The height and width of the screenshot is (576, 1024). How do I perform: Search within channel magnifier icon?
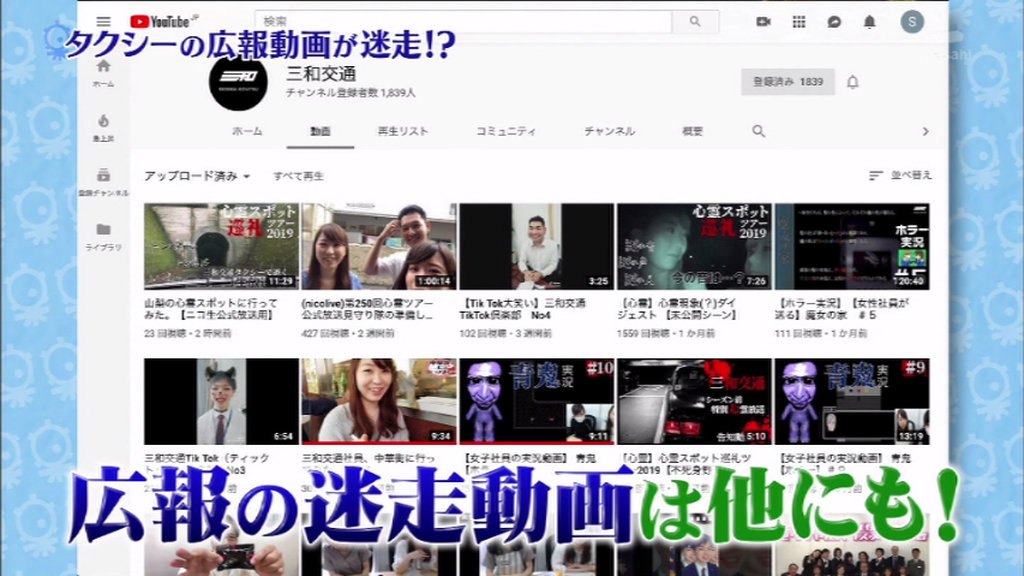click(x=758, y=131)
